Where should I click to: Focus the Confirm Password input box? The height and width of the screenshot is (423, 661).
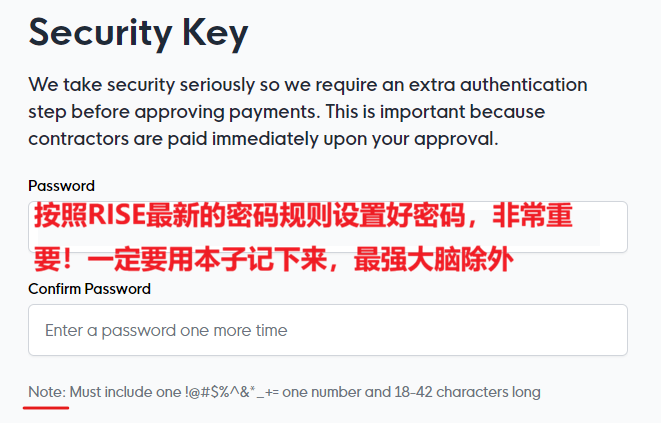(x=327, y=330)
